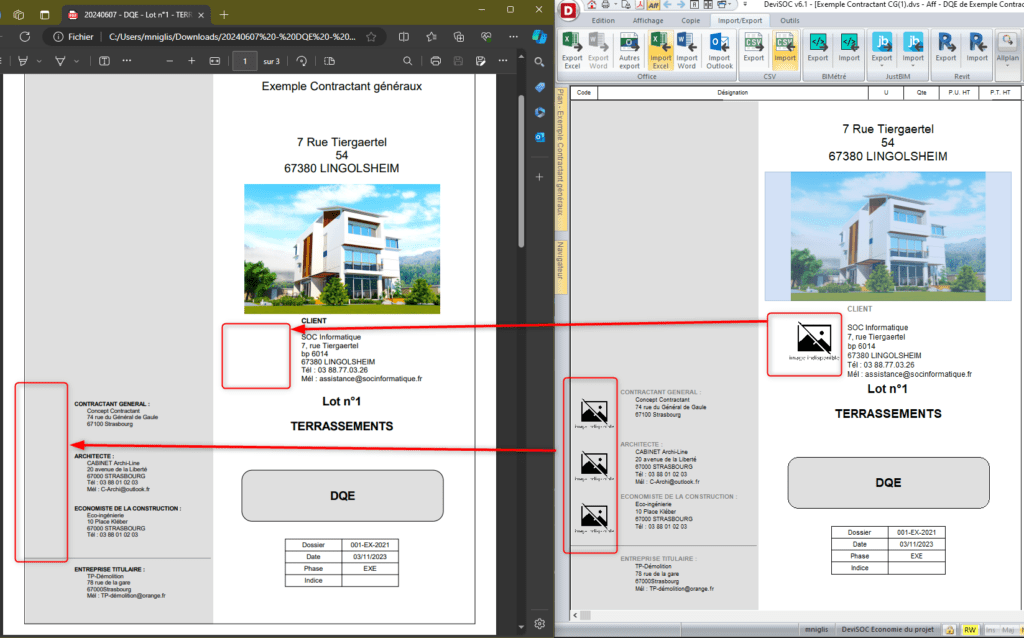The height and width of the screenshot is (638, 1024).
Task: Click the lock icon in DeviSOC status bar
Action: click(950, 630)
